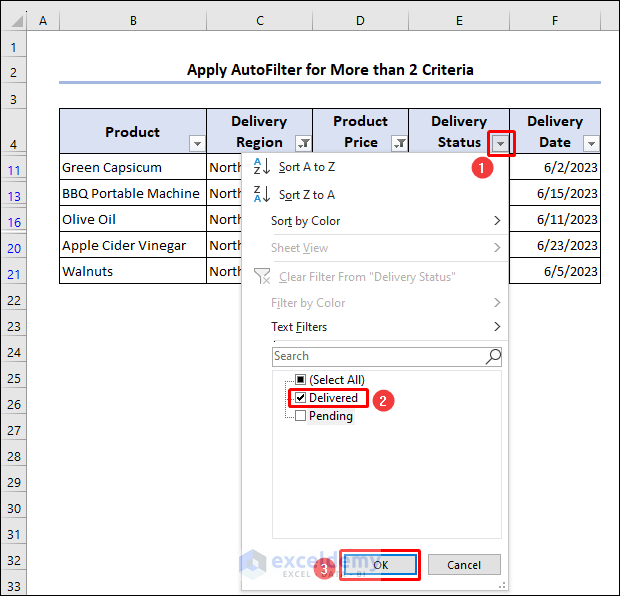The height and width of the screenshot is (596, 620).
Task: Select column F header
Action: 555,21
